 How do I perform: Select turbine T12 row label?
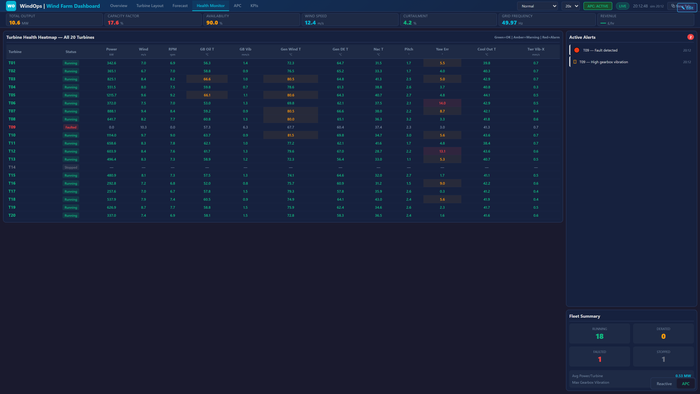[x=12, y=151]
